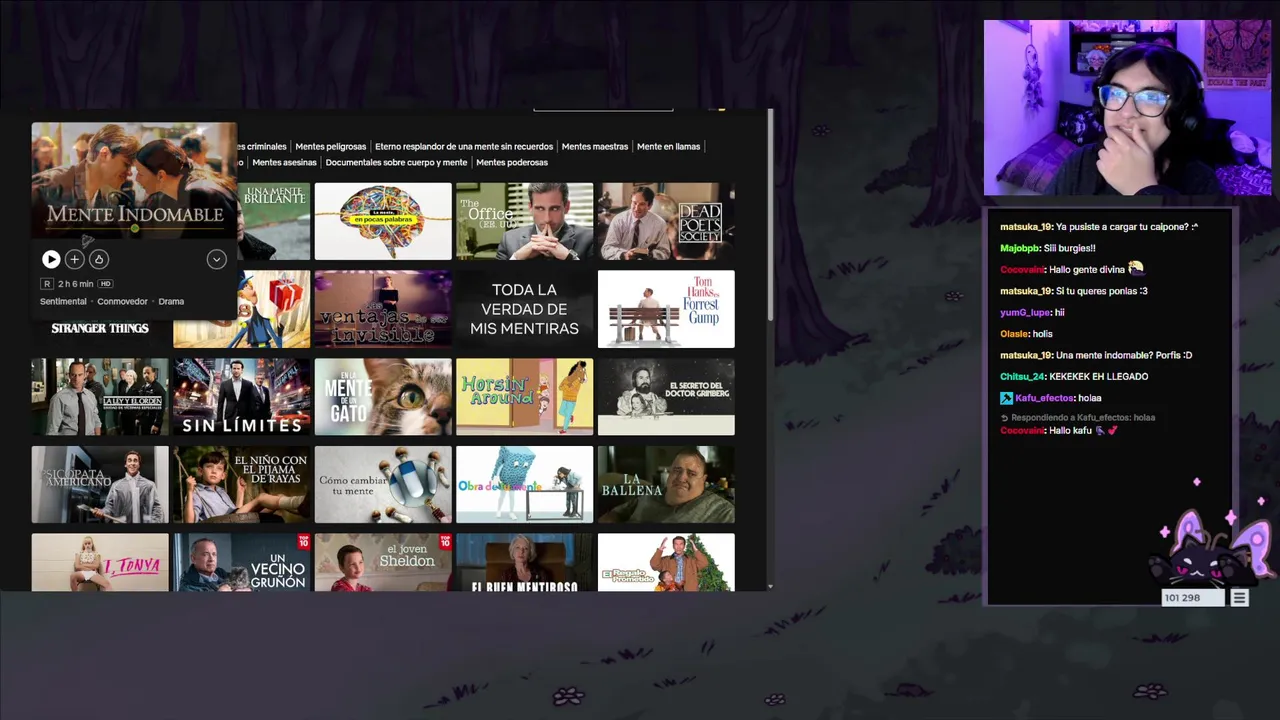Open Toda la verdad de mis mentiras
Image resolution: width=1280 pixels, height=720 pixels.
[524, 309]
